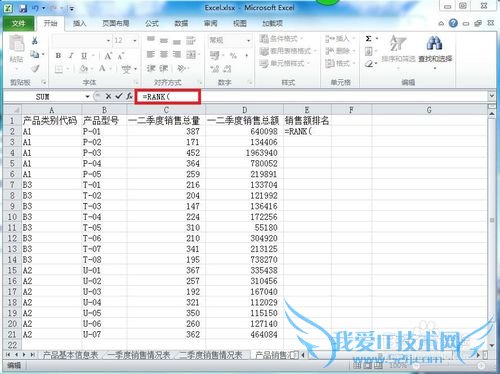Switch to the 页面布局 Page Layout tab
500x374 pixels.
point(115,23)
